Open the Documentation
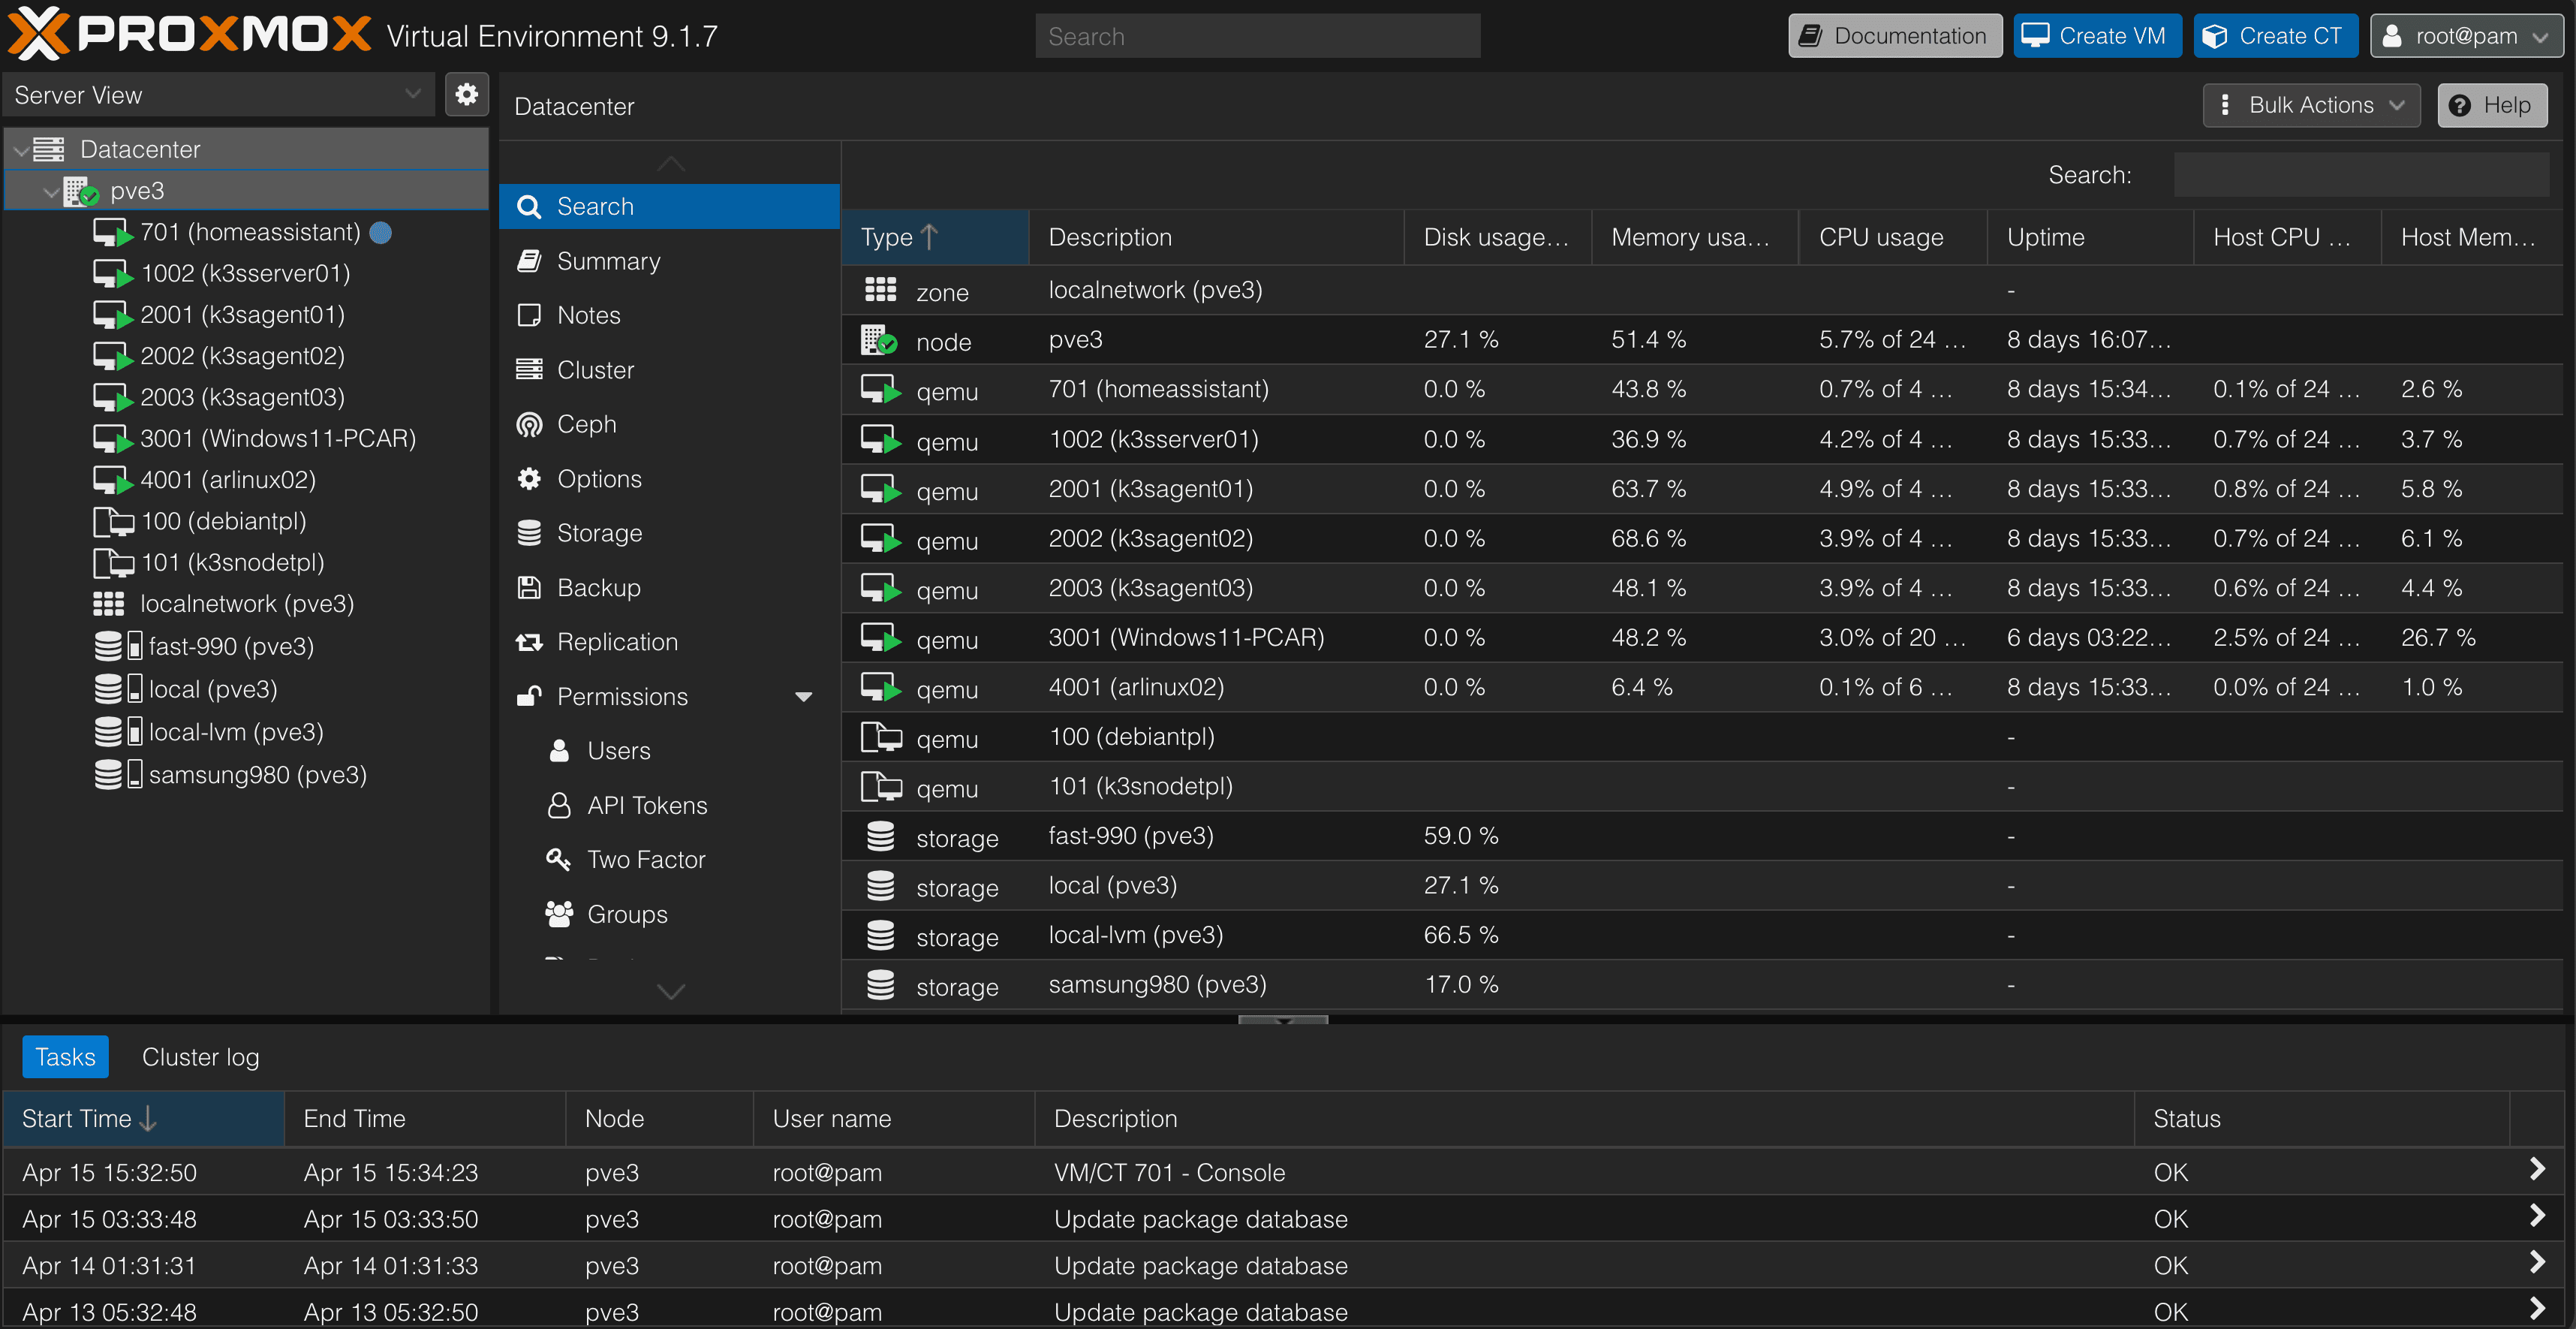This screenshot has width=2576, height=1329. [x=1894, y=35]
